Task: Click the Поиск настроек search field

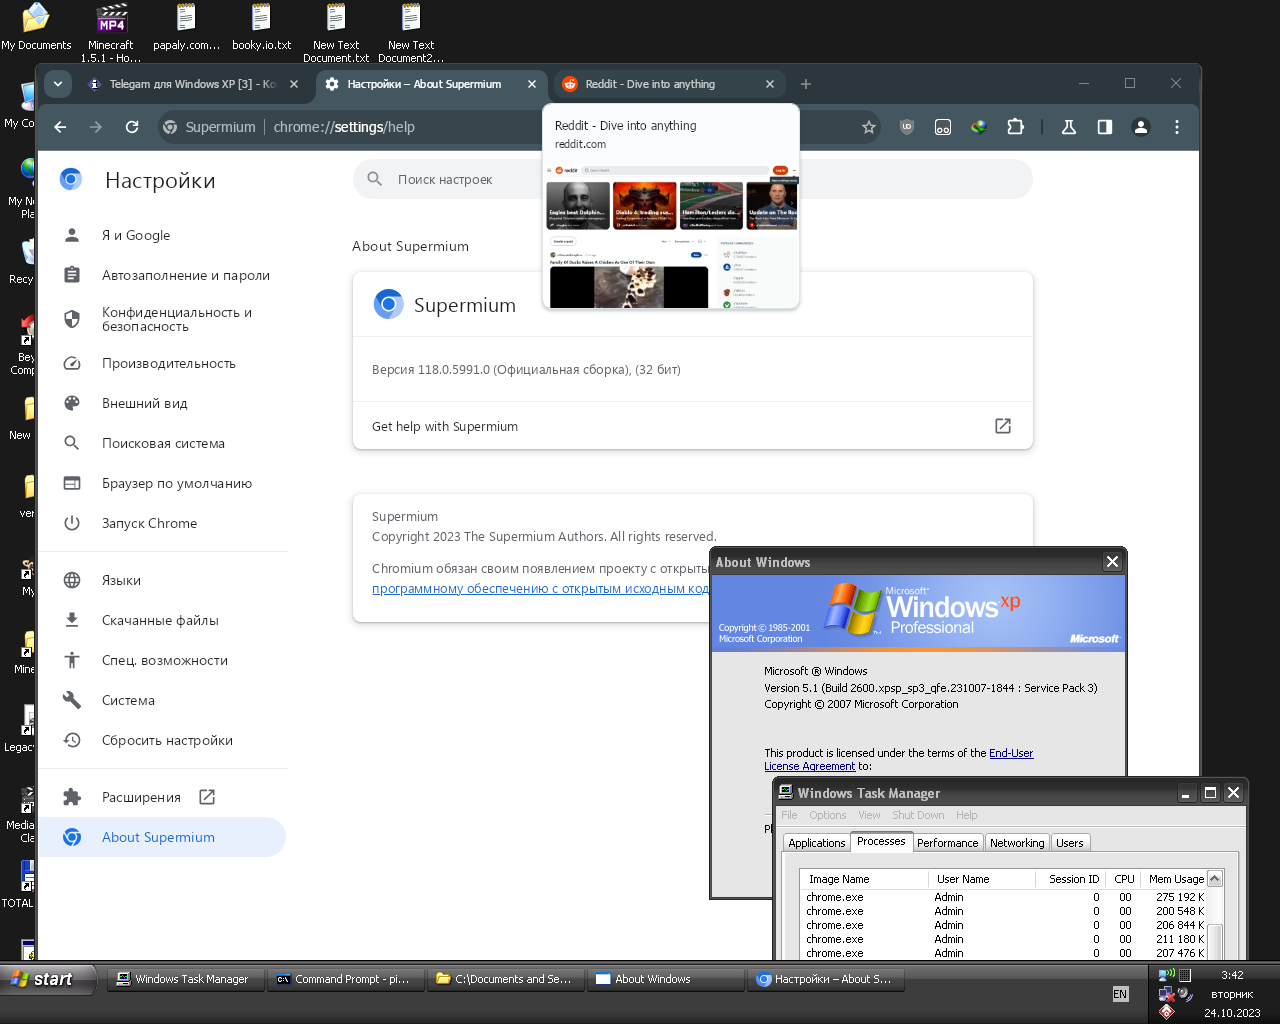Action: [x=692, y=179]
